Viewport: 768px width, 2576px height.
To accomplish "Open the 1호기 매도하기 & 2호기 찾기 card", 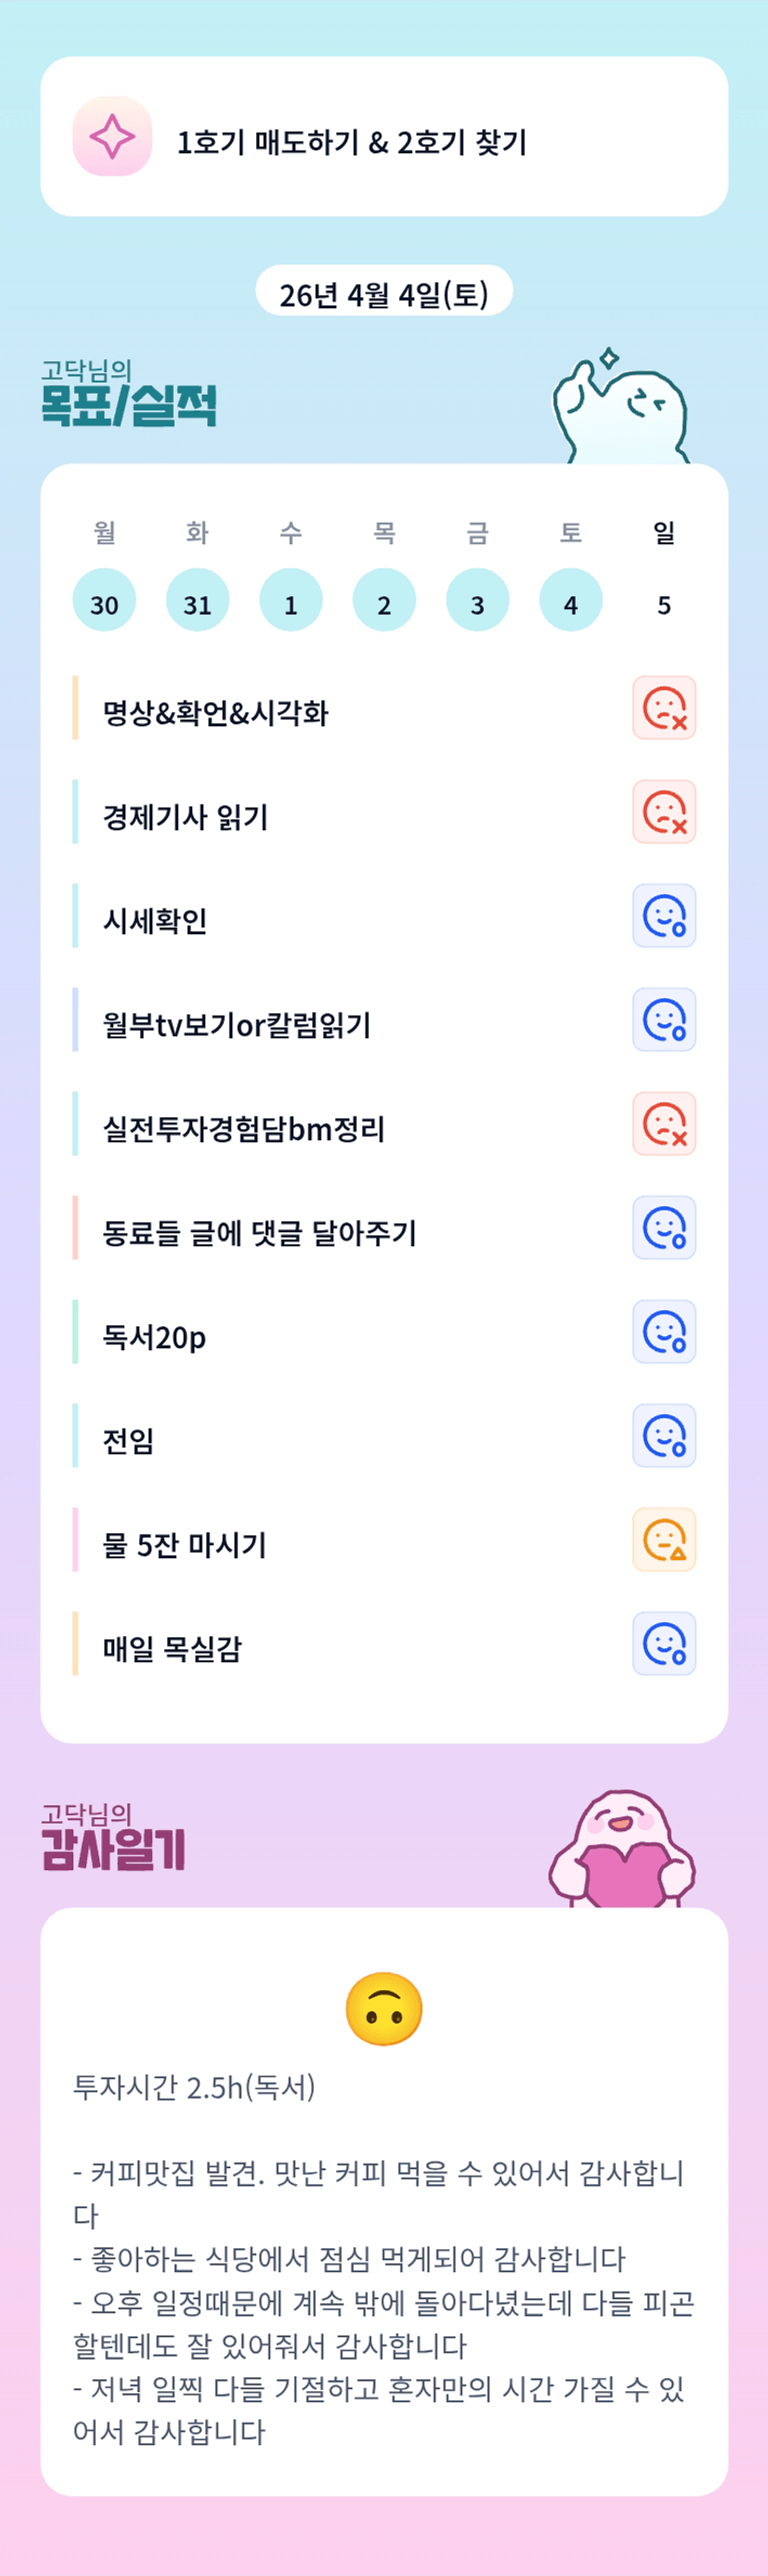I will point(384,137).
